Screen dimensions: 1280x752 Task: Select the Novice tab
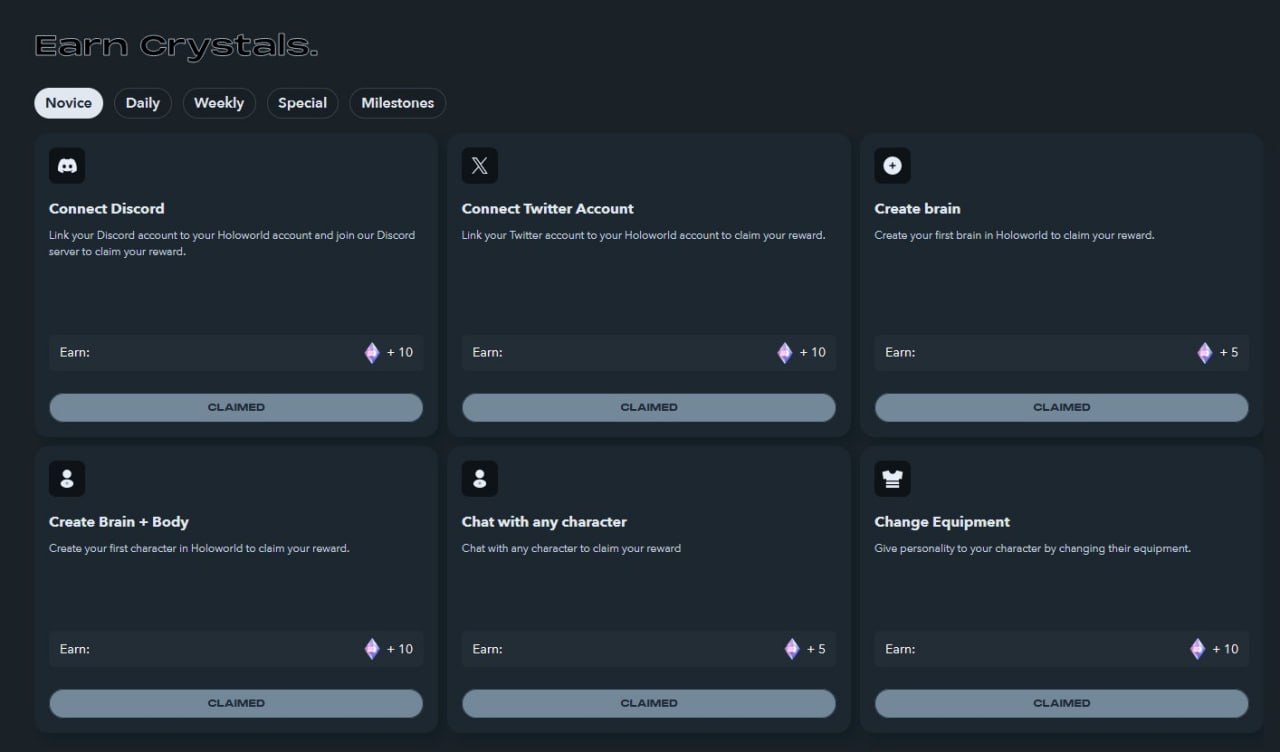point(68,103)
